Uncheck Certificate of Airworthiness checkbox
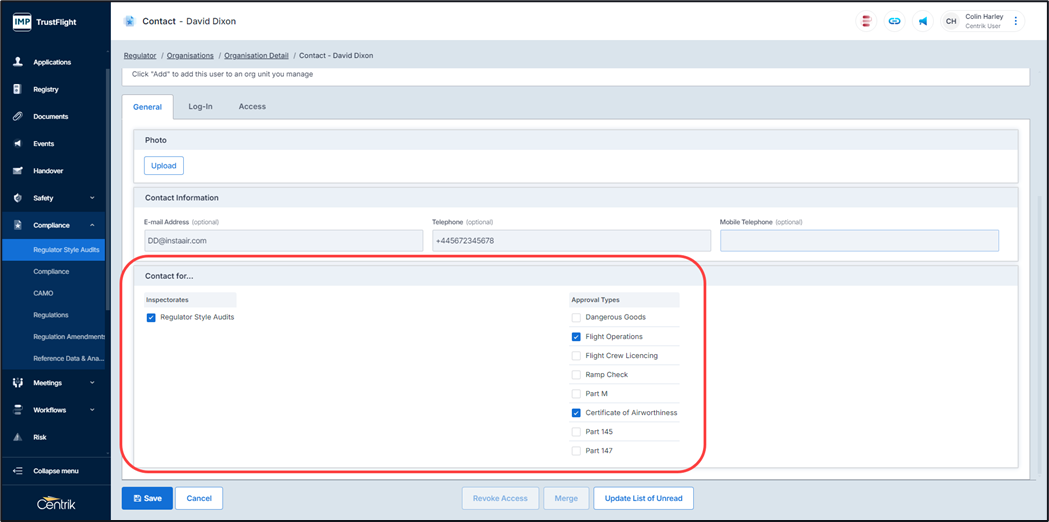 (576, 413)
